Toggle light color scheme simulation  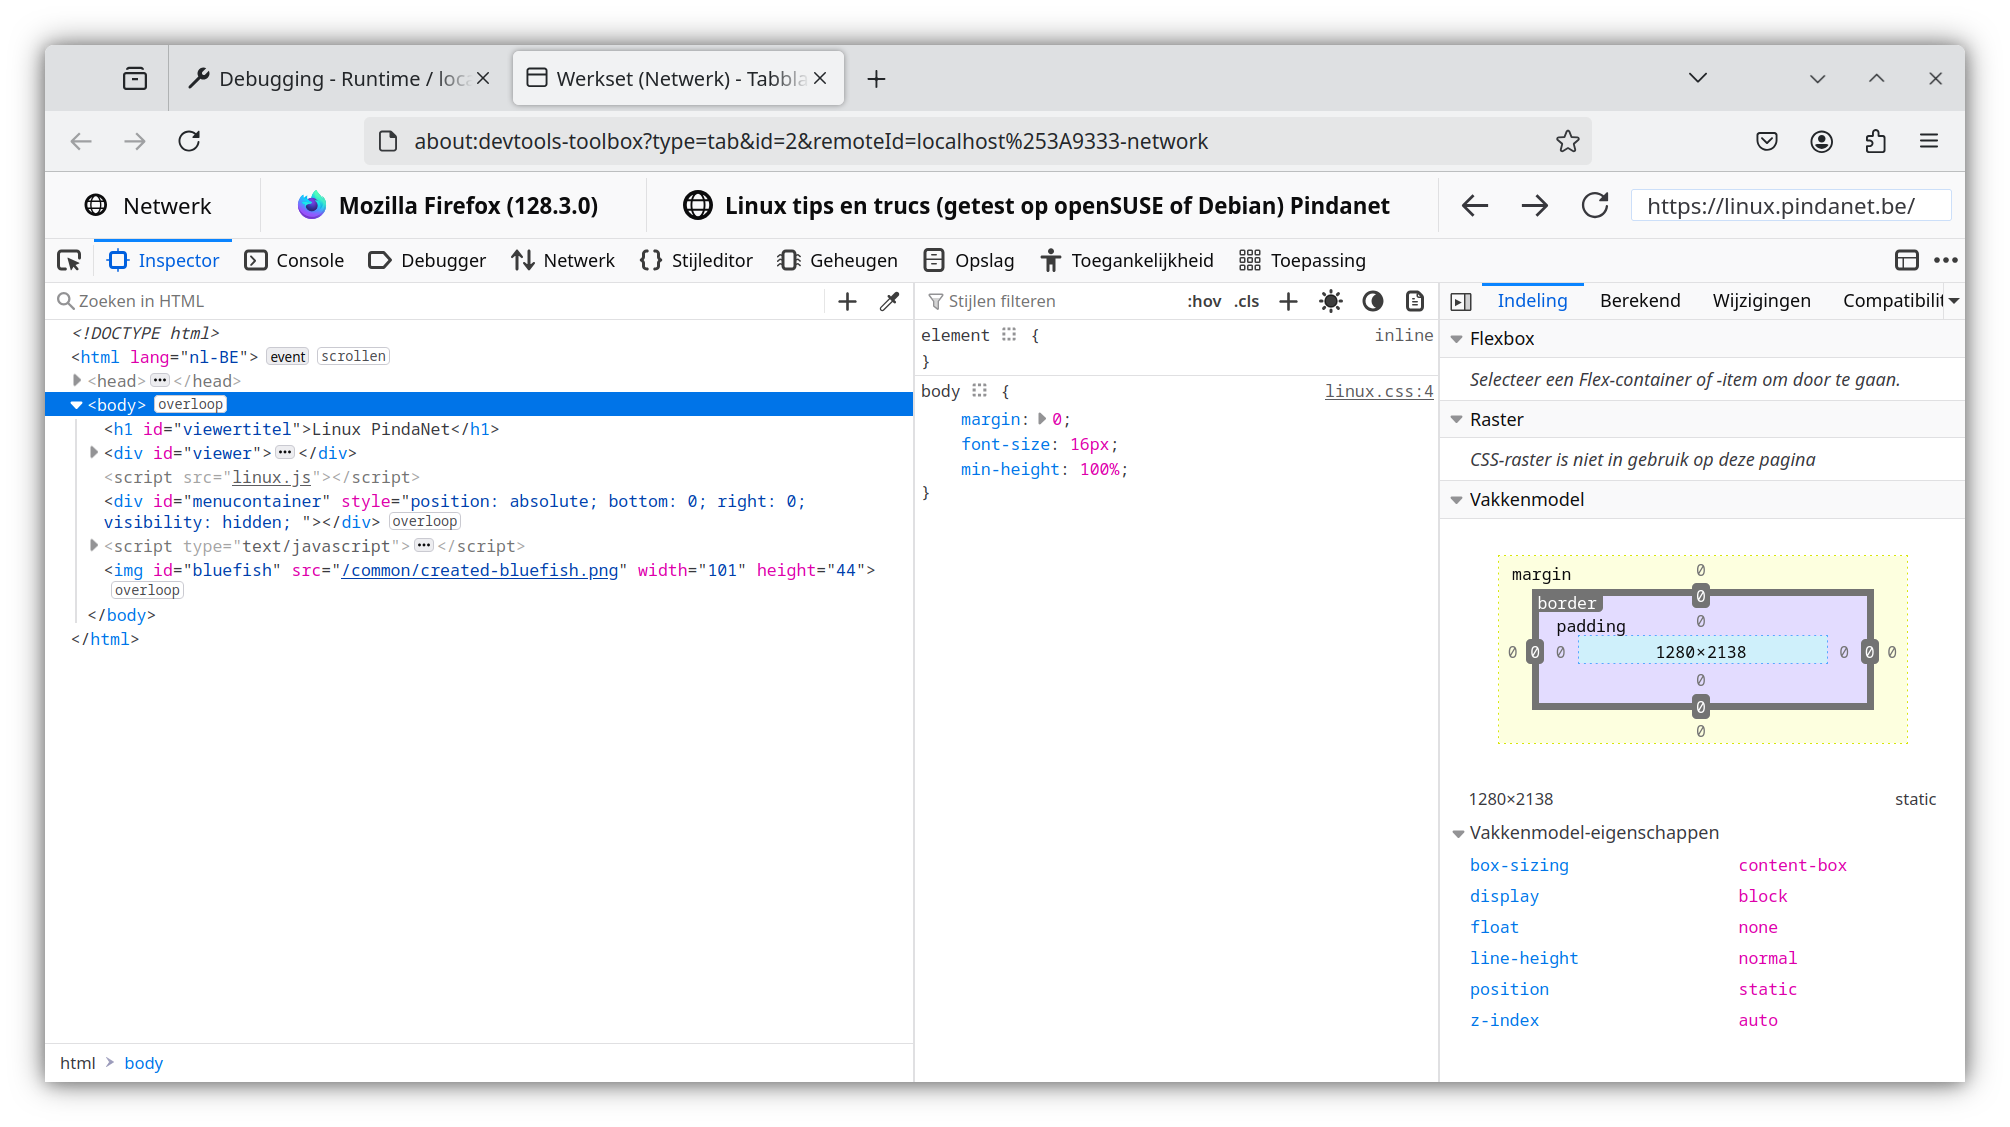pos(1330,301)
